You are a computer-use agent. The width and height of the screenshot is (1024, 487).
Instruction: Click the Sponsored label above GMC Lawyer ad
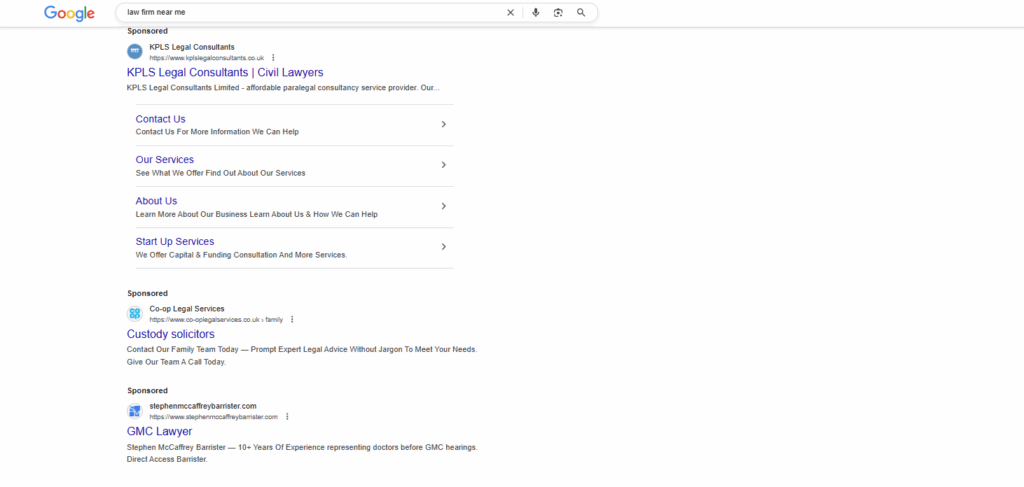[x=148, y=390]
